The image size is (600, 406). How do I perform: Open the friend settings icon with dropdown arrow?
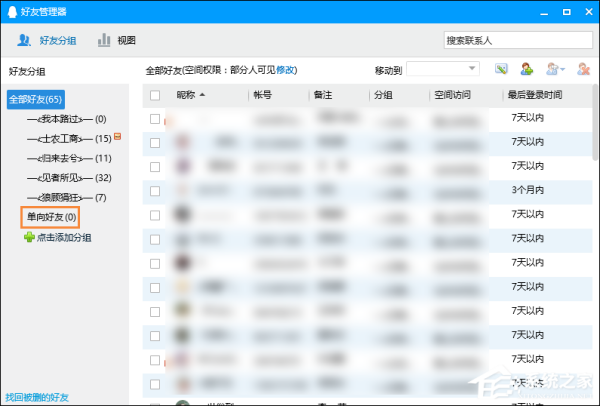(555, 69)
